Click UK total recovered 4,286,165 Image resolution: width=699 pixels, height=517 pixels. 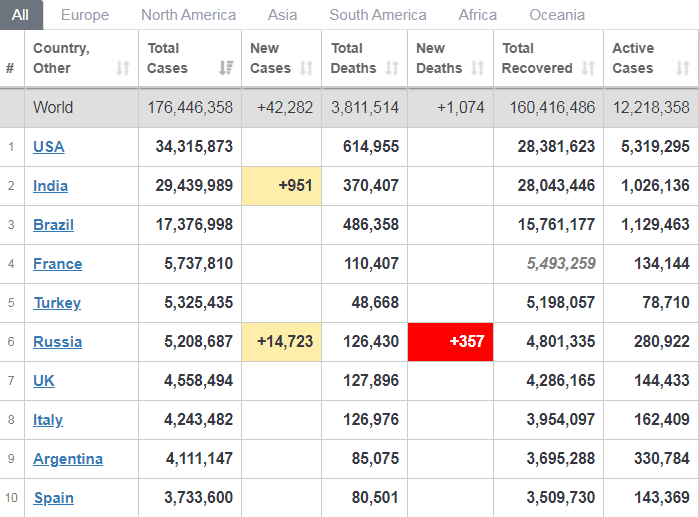click(x=561, y=381)
